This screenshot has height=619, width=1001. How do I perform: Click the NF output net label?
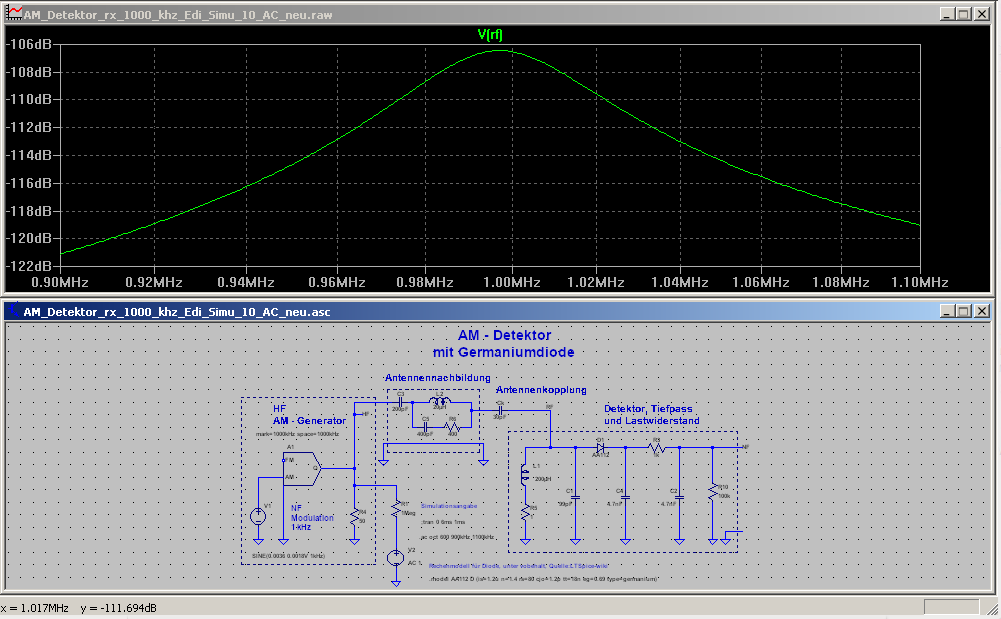click(x=745, y=447)
